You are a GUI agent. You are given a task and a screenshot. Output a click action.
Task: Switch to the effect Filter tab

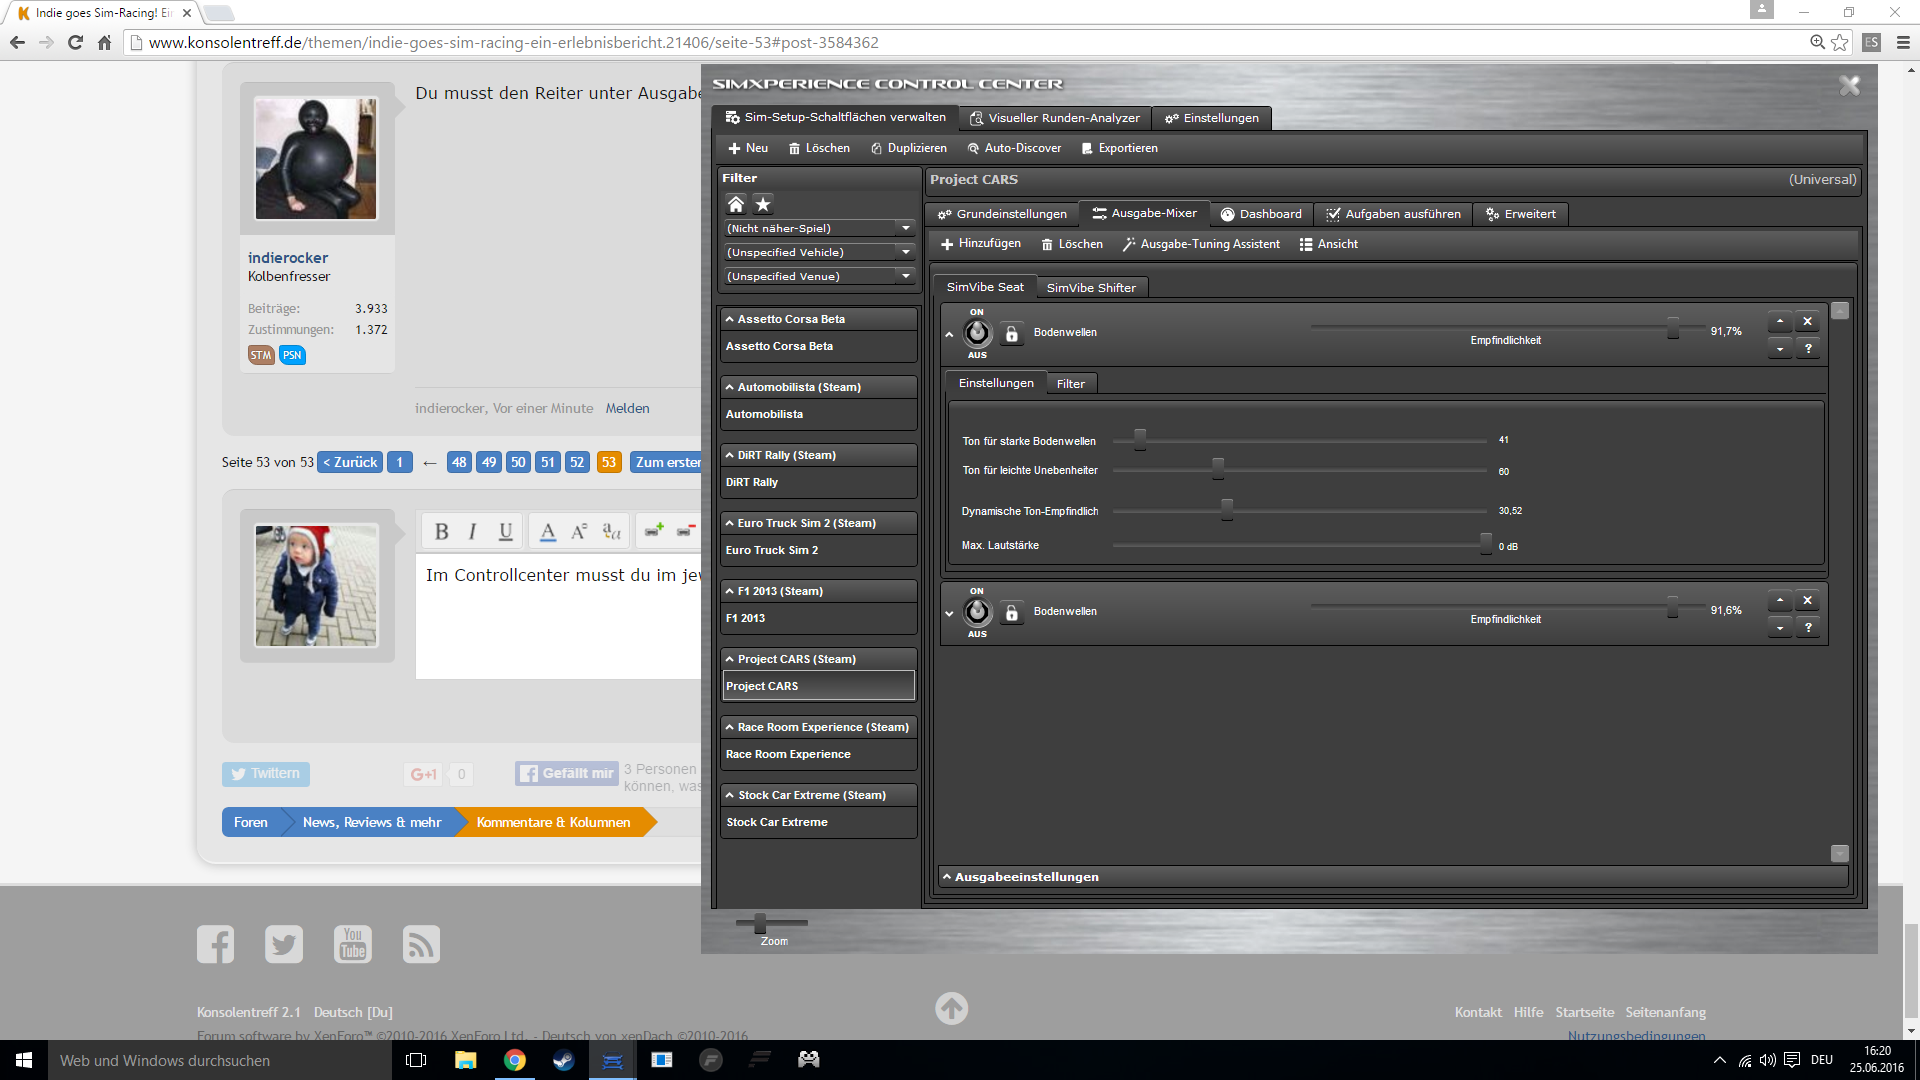[1071, 384]
